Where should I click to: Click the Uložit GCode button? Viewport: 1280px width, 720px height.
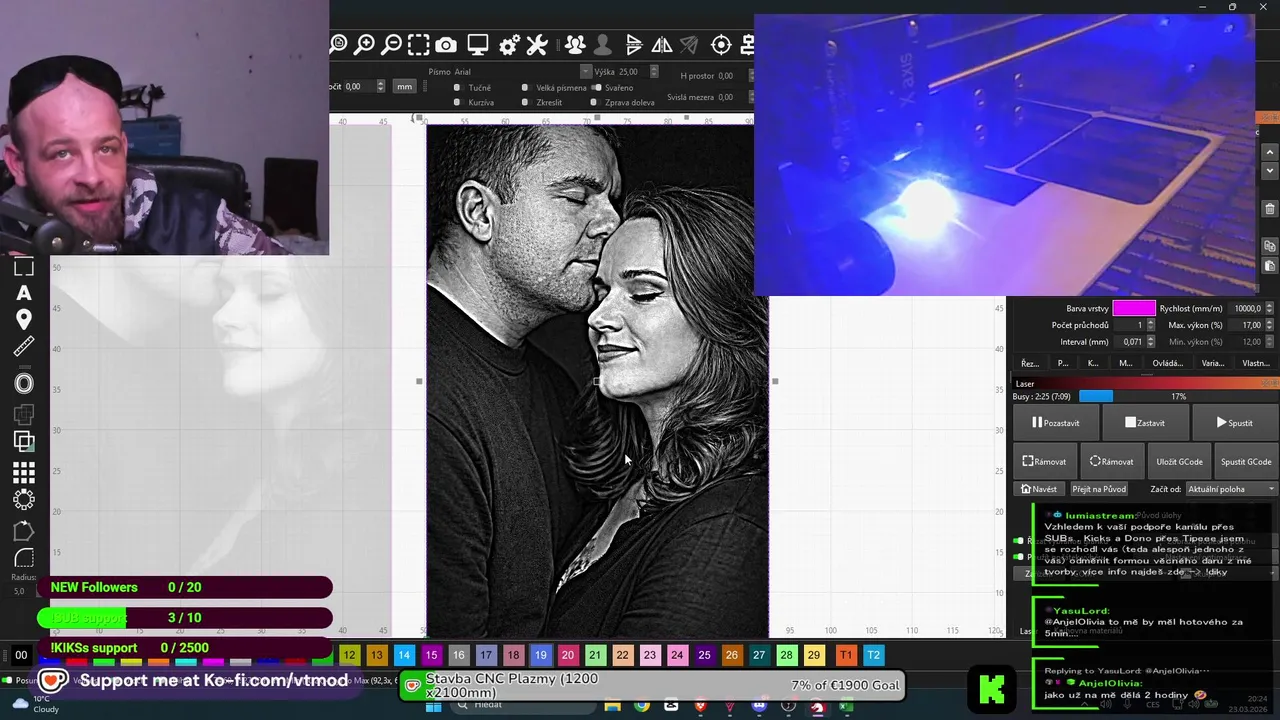coord(1179,462)
